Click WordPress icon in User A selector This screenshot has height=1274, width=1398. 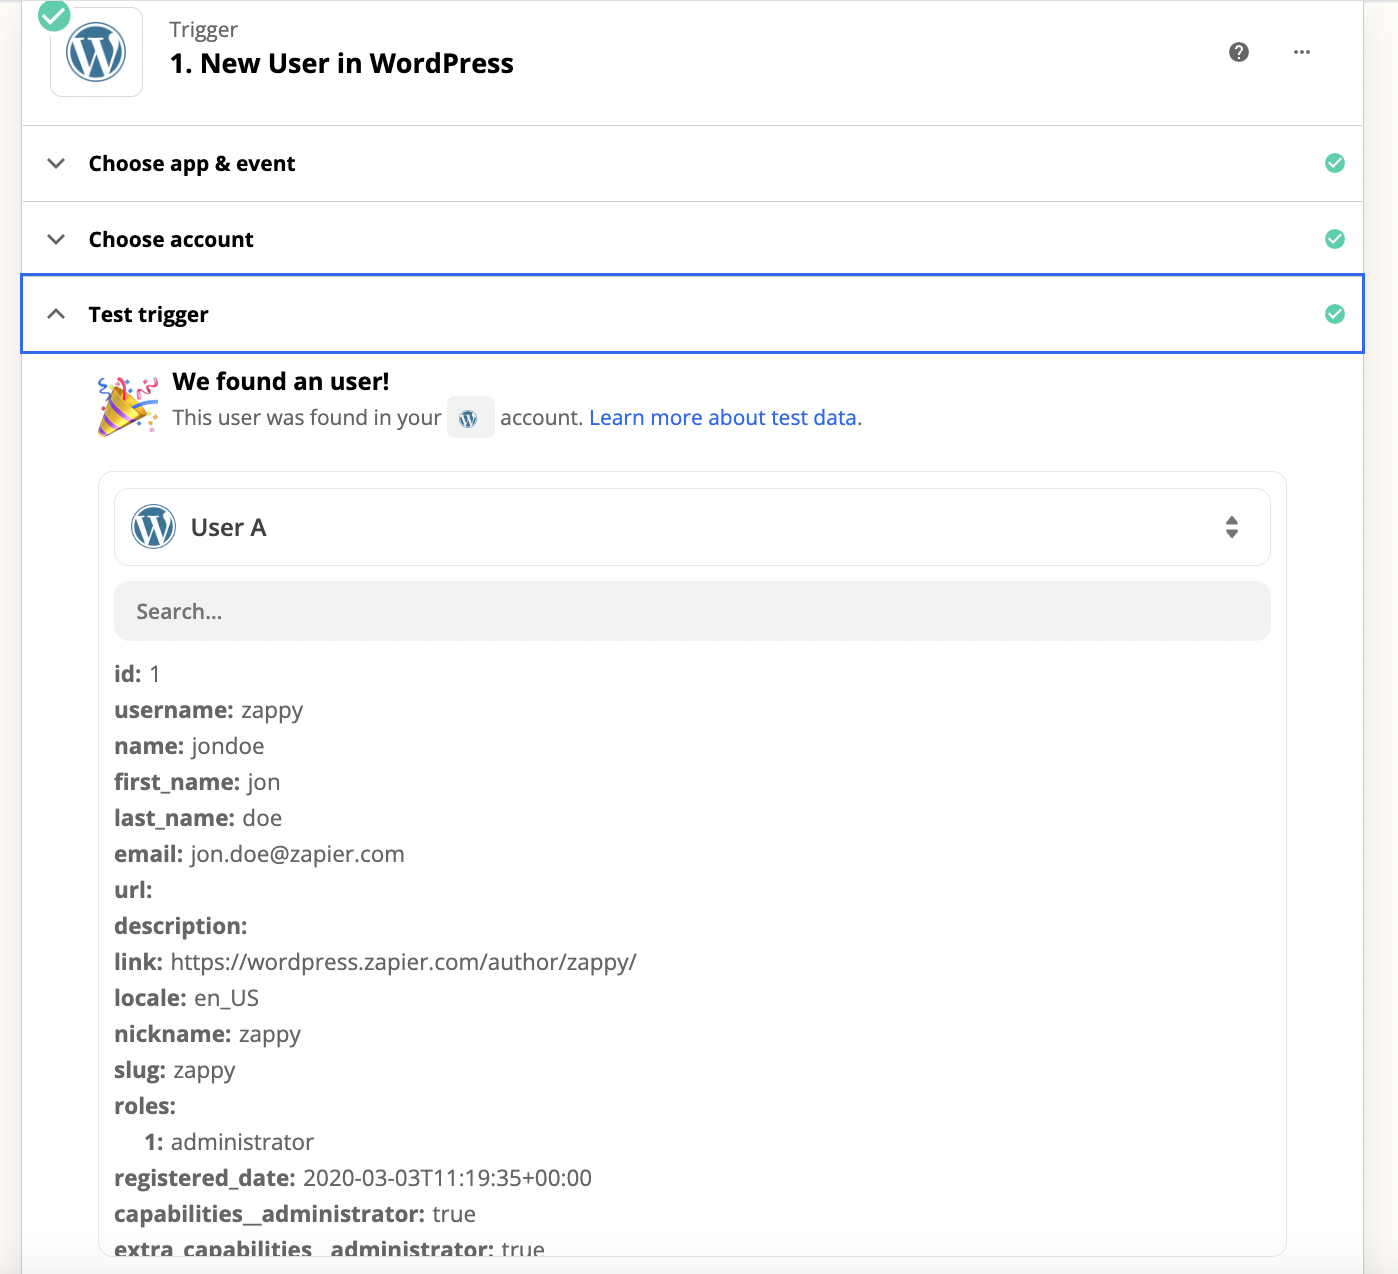click(x=154, y=527)
